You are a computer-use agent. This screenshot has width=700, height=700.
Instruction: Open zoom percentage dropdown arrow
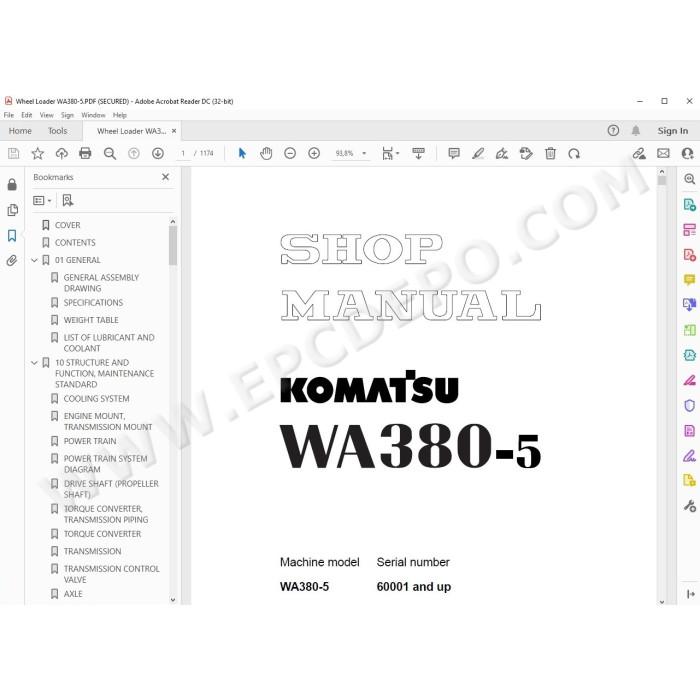[364, 154]
